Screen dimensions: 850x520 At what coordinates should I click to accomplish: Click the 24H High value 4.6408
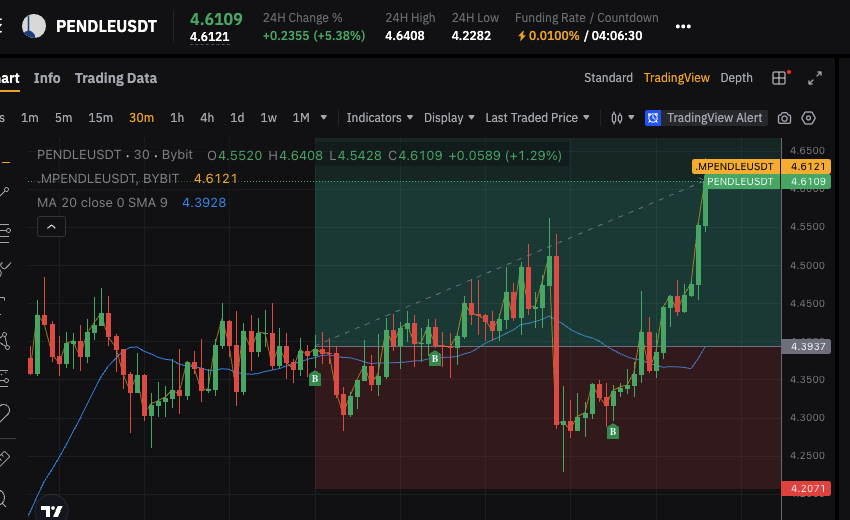(x=405, y=36)
